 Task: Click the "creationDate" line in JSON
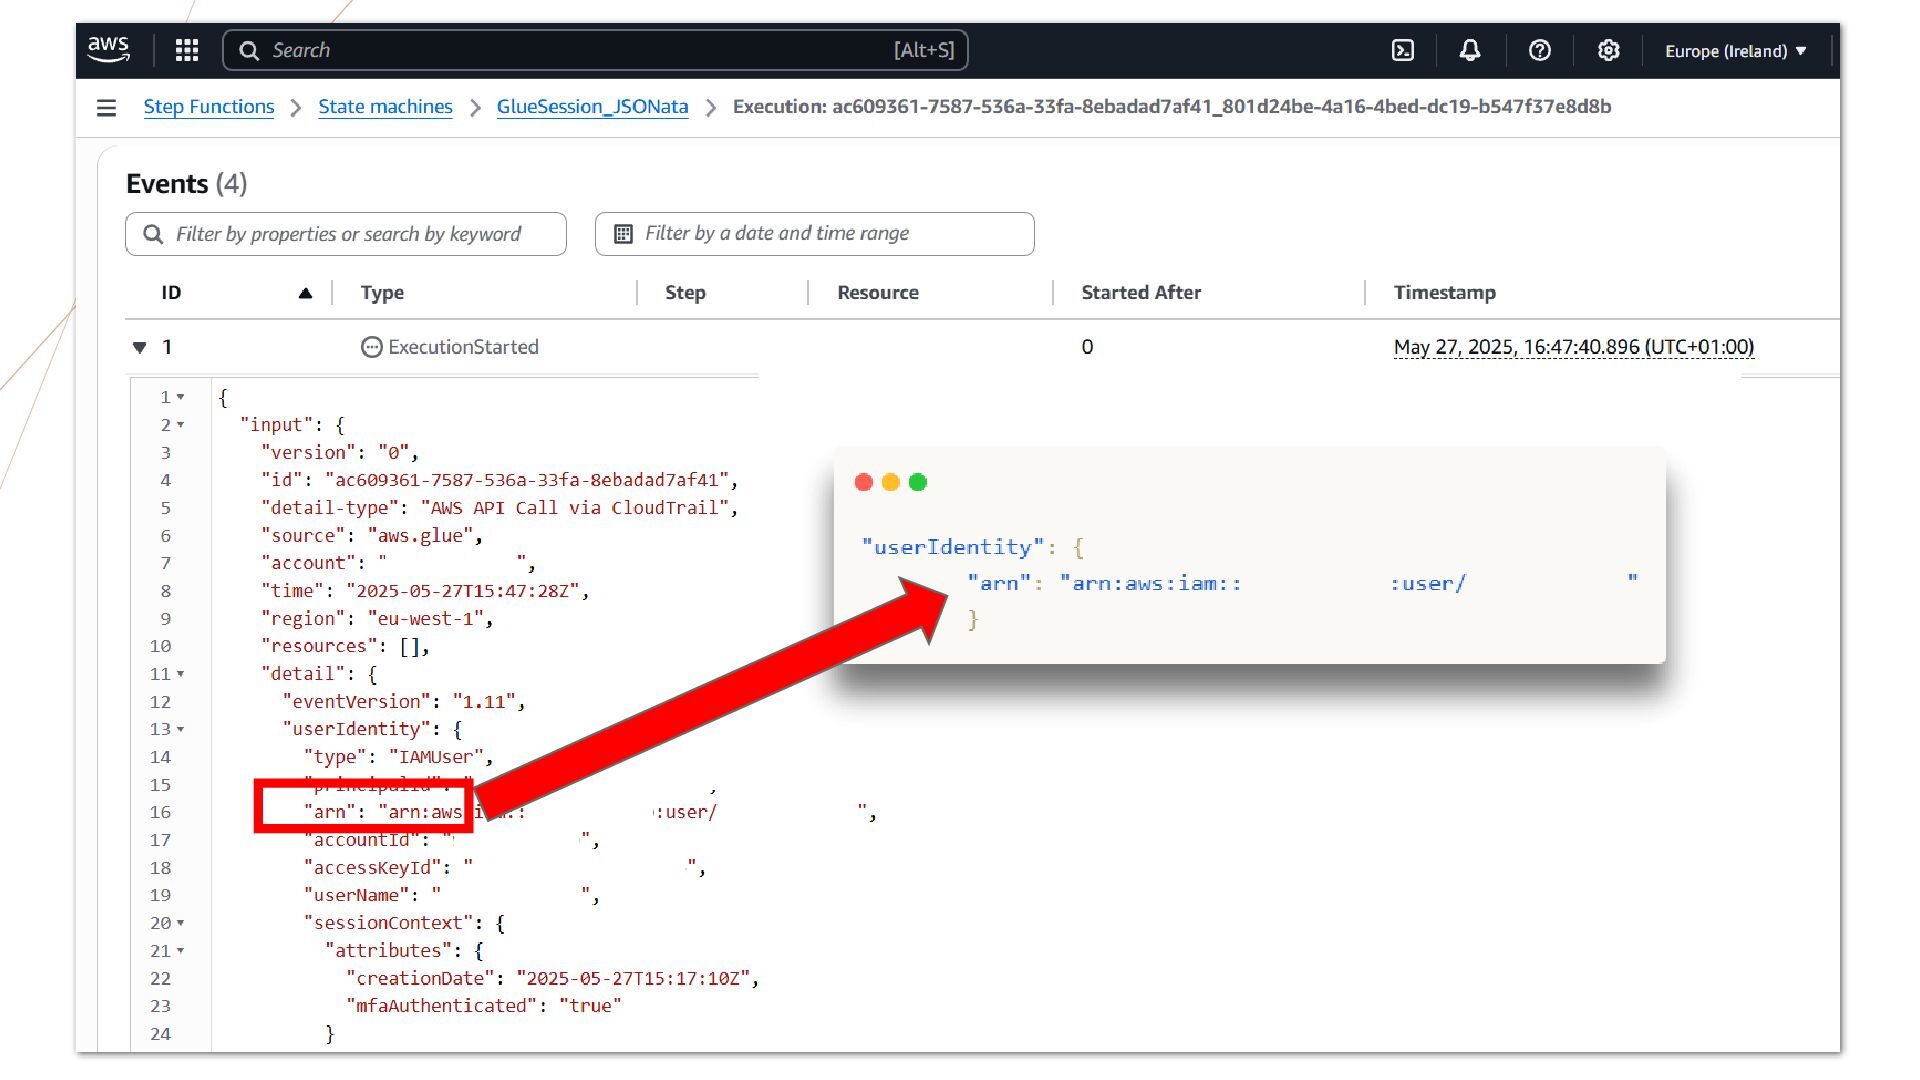coord(552,978)
